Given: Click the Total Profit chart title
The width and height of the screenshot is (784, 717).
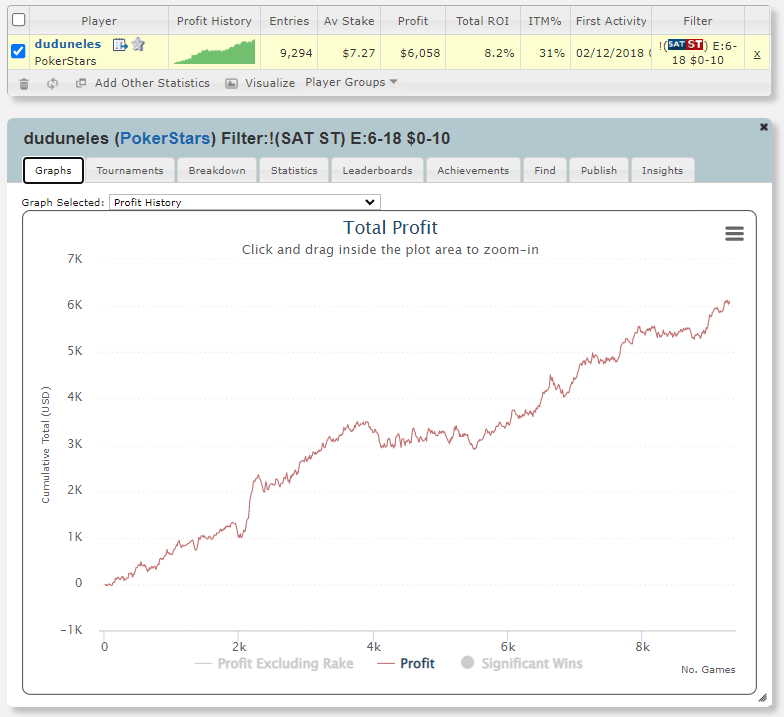Looking at the screenshot, I should pyautogui.click(x=390, y=228).
